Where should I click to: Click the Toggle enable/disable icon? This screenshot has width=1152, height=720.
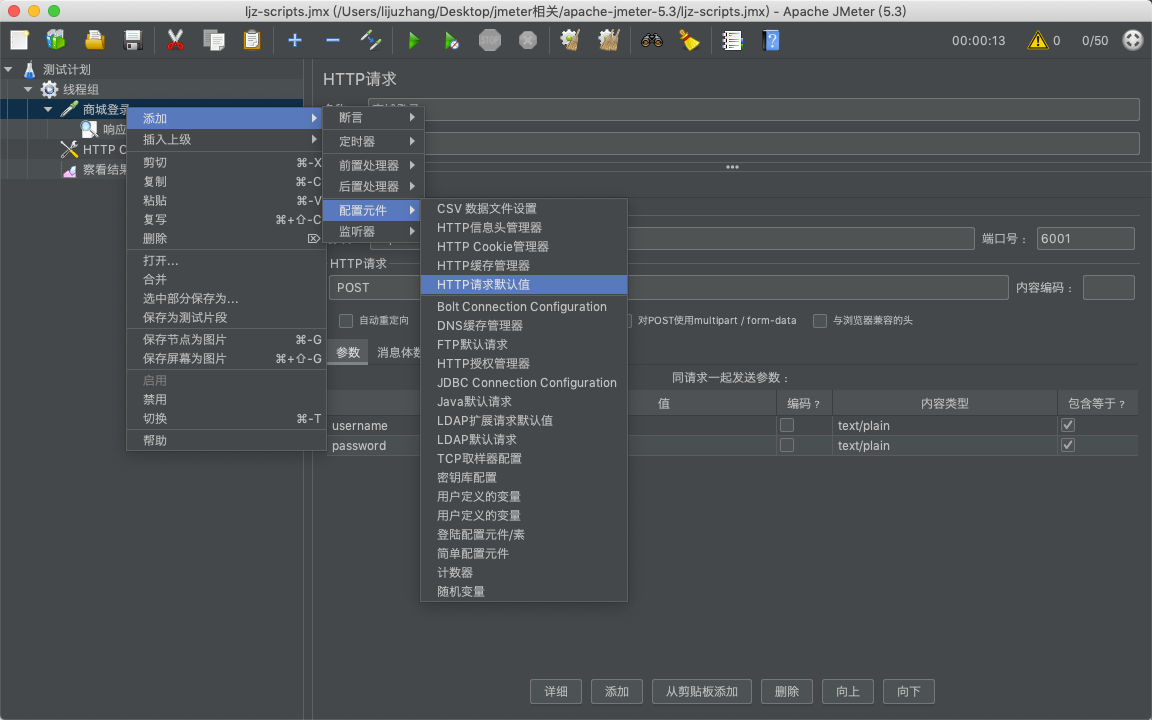(x=371, y=40)
